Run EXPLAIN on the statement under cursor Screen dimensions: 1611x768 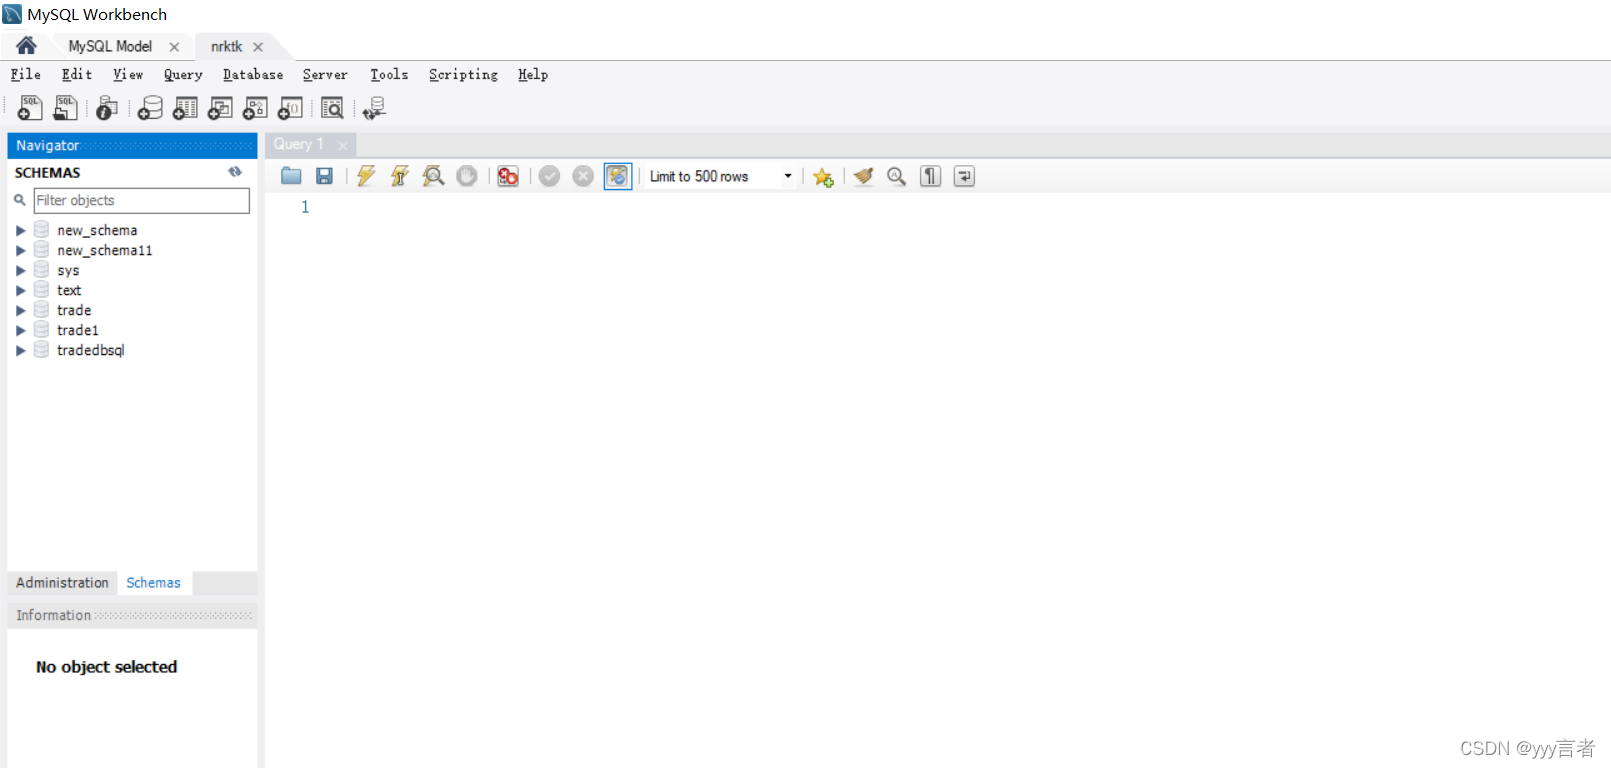[433, 176]
